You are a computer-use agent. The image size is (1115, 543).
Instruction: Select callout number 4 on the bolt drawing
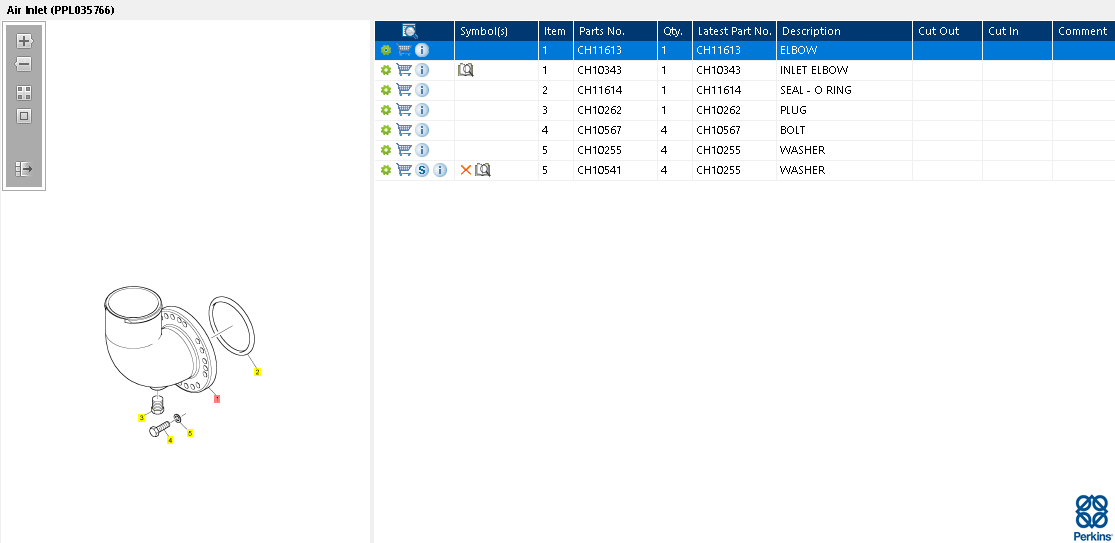[x=170, y=440]
